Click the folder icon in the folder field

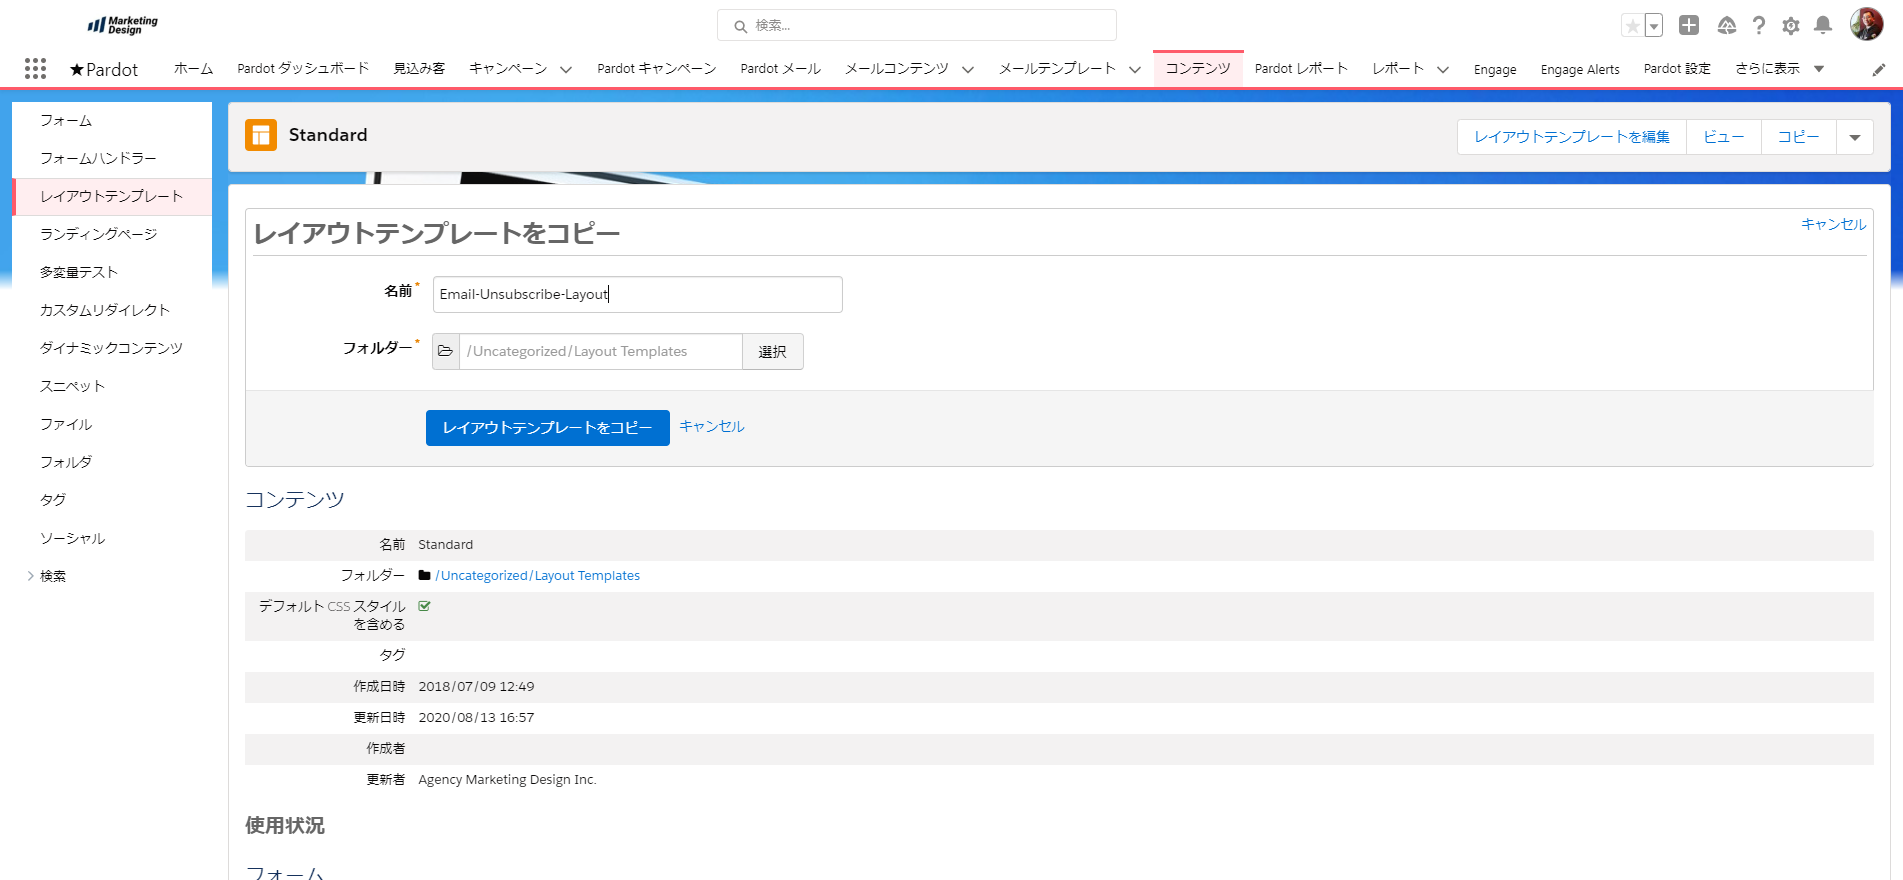[446, 351]
